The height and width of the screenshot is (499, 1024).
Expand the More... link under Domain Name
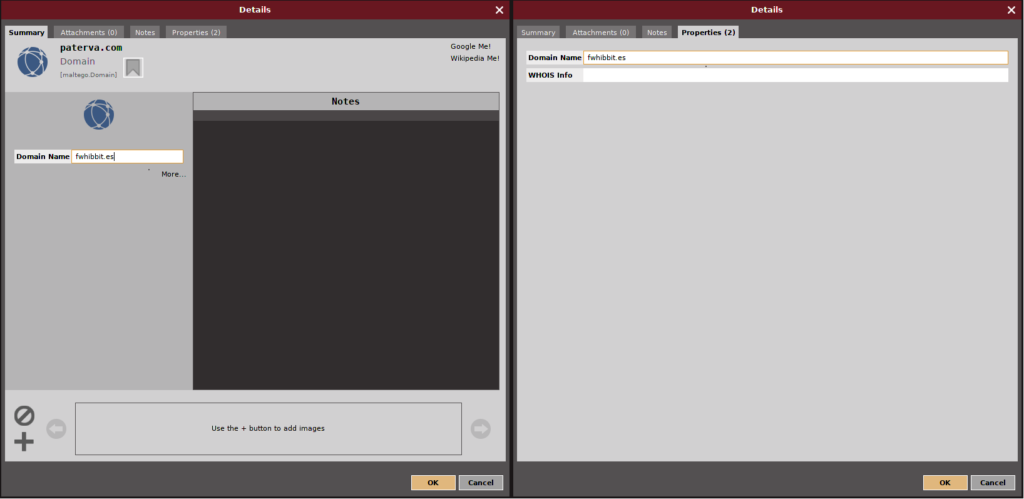[173, 174]
